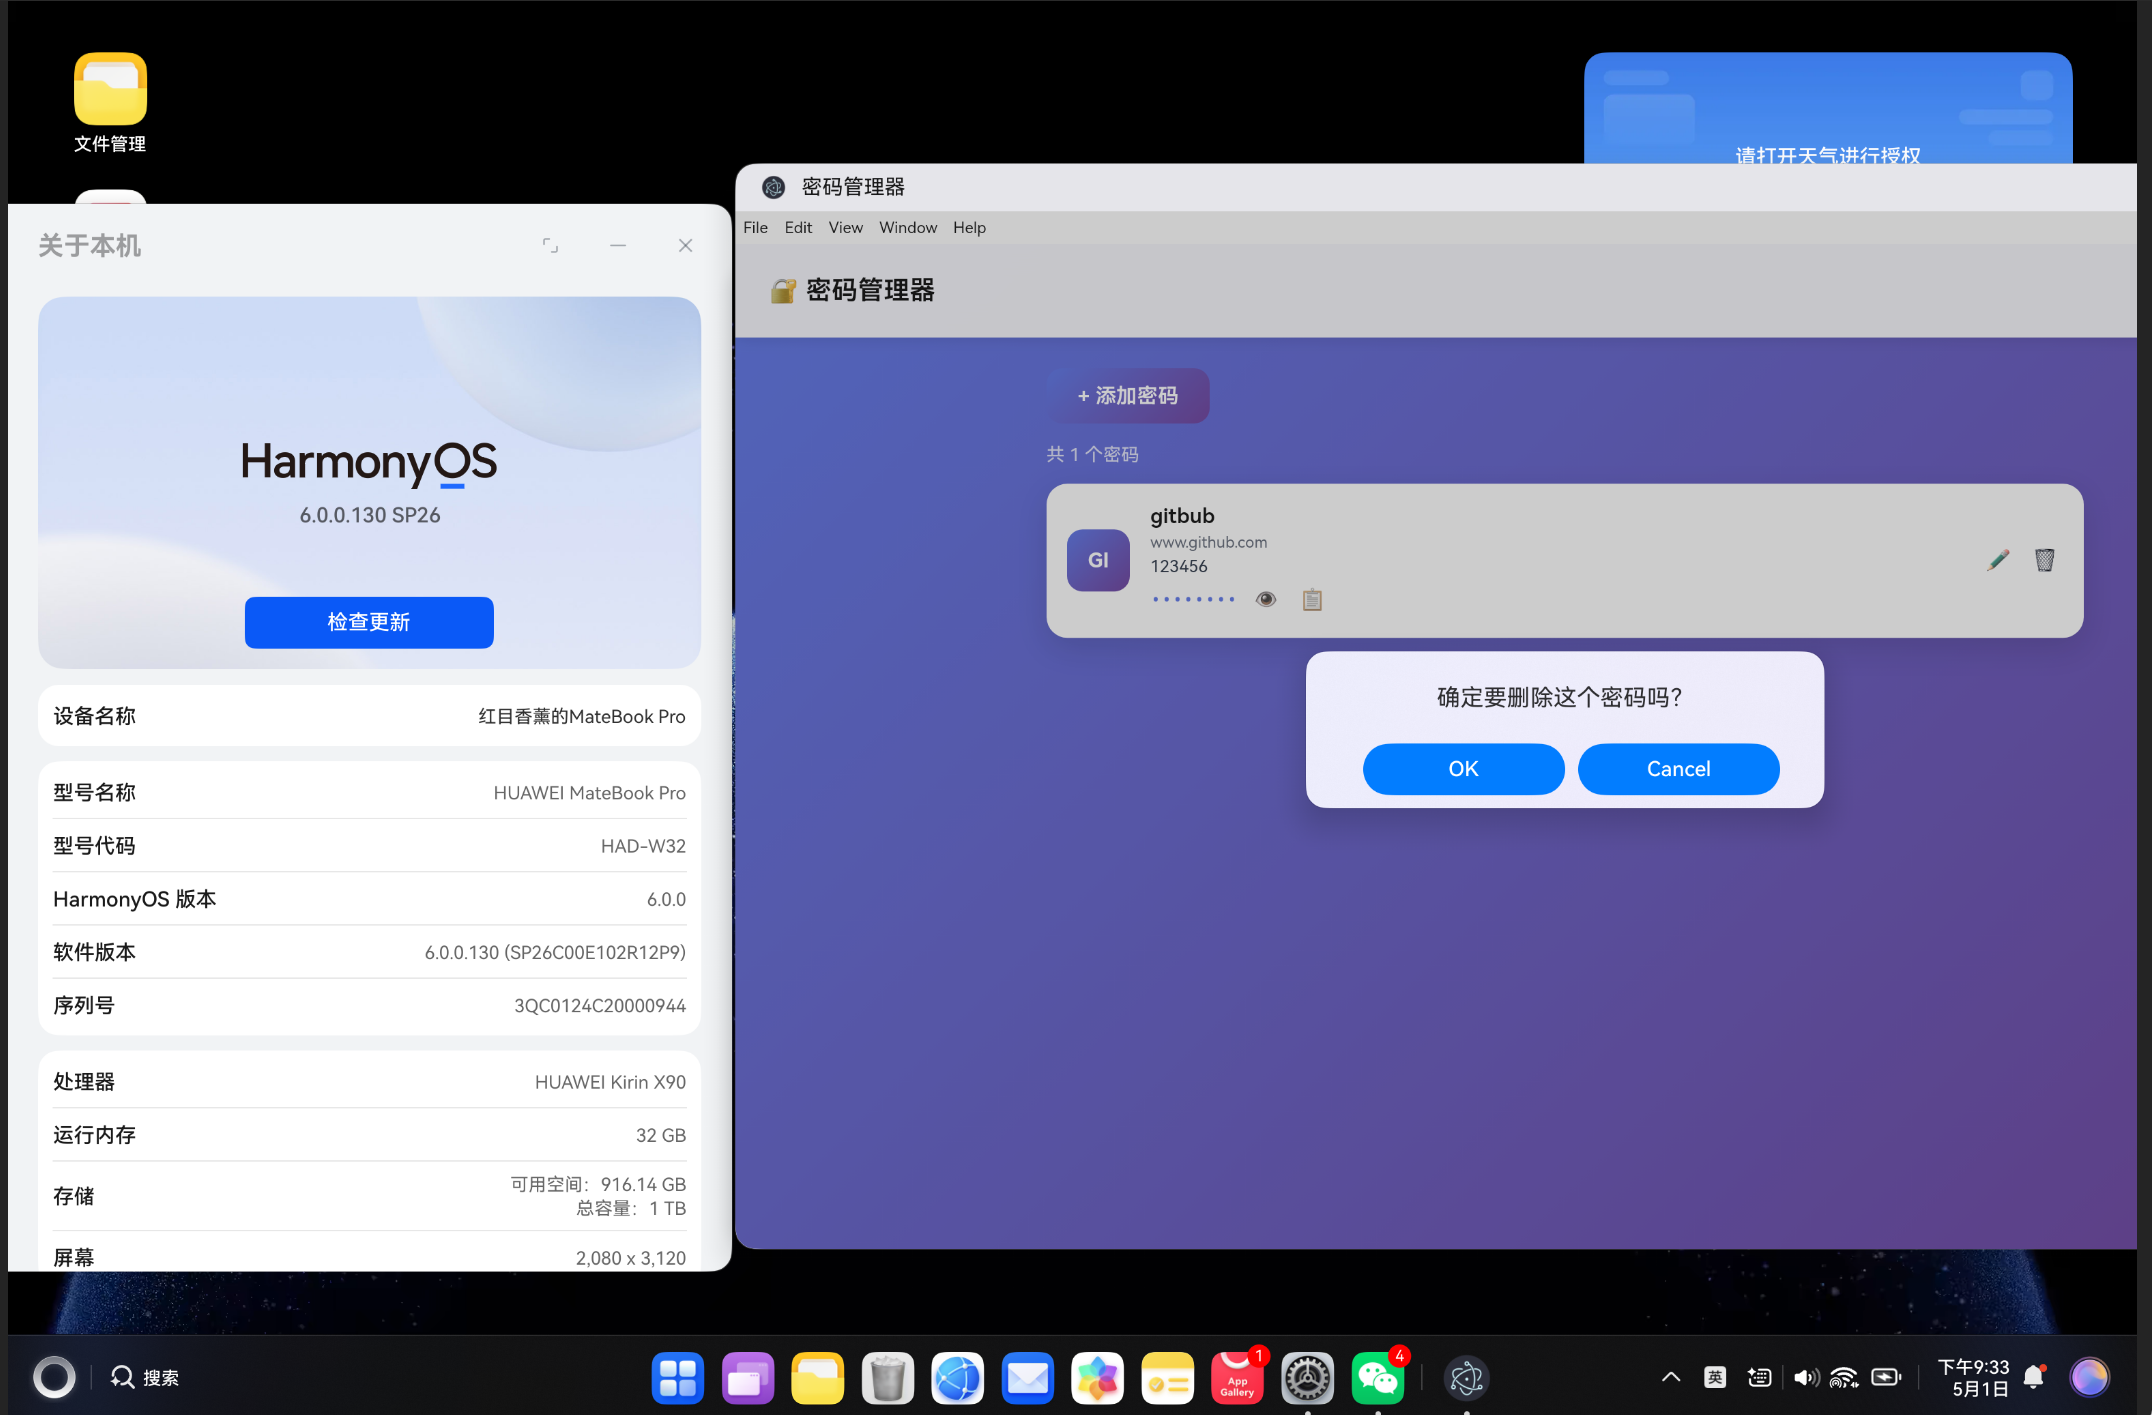
Task: Open the Gallery flower icon in dock
Action: [x=1097, y=1379]
